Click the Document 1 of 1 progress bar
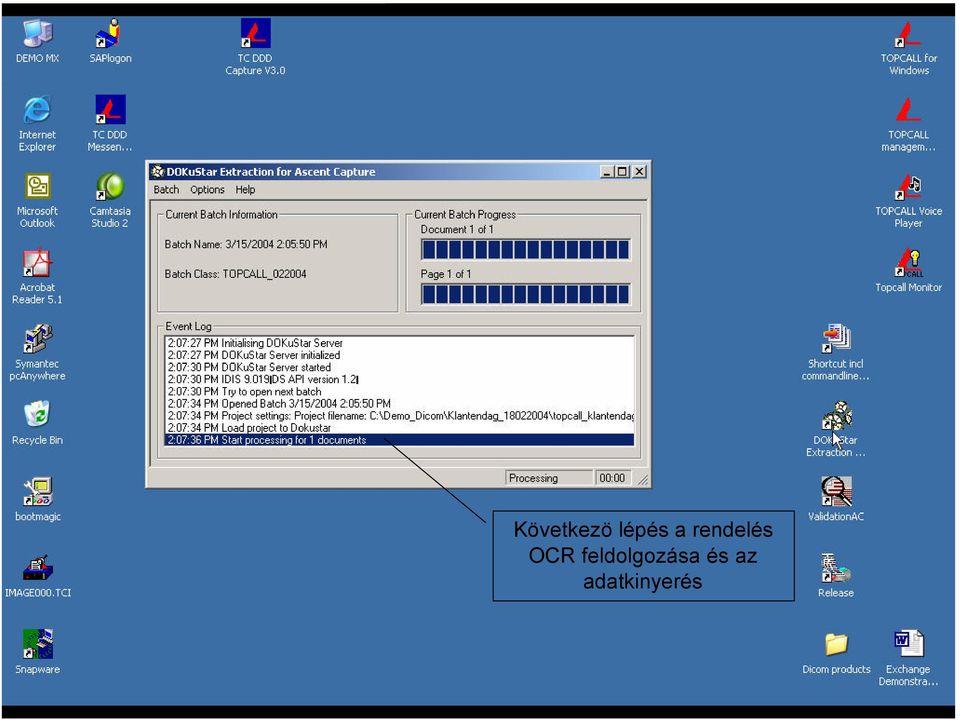960x720 pixels. (x=525, y=250)
